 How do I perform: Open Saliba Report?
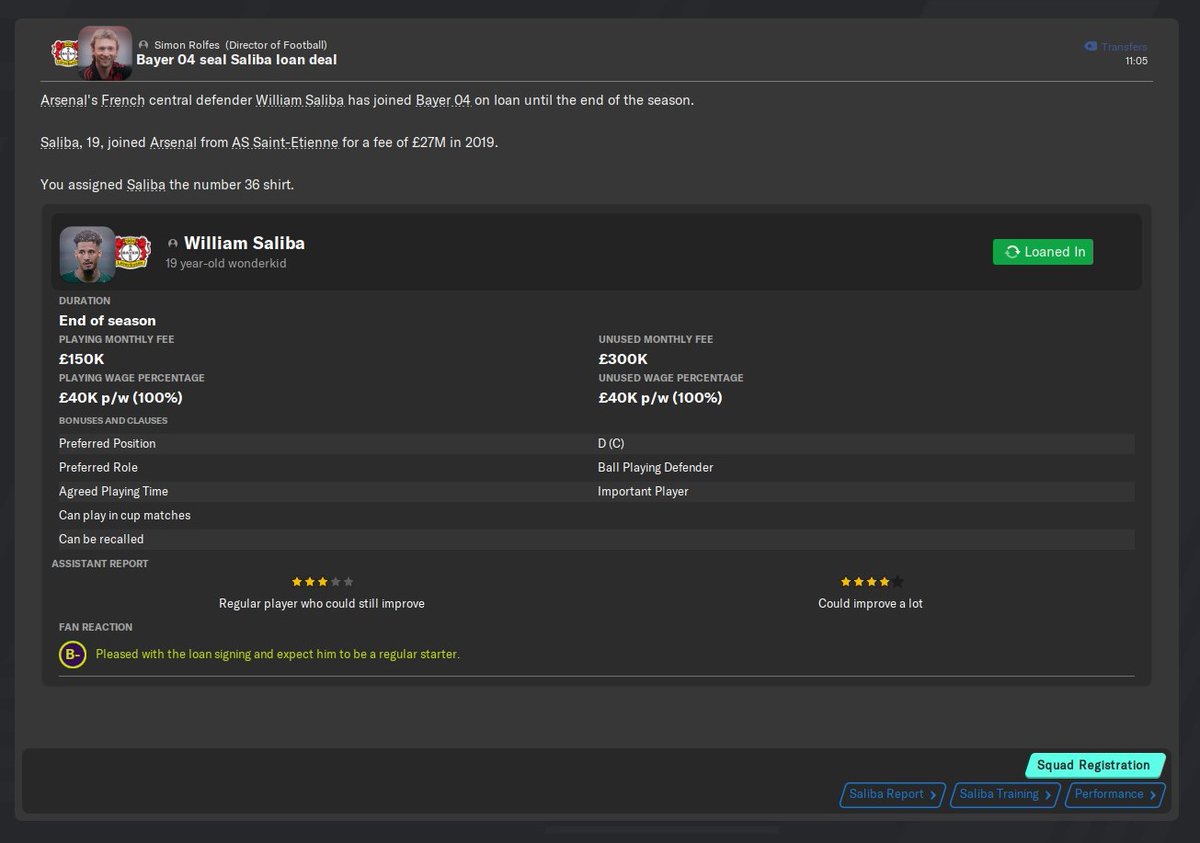pos(892,795)
